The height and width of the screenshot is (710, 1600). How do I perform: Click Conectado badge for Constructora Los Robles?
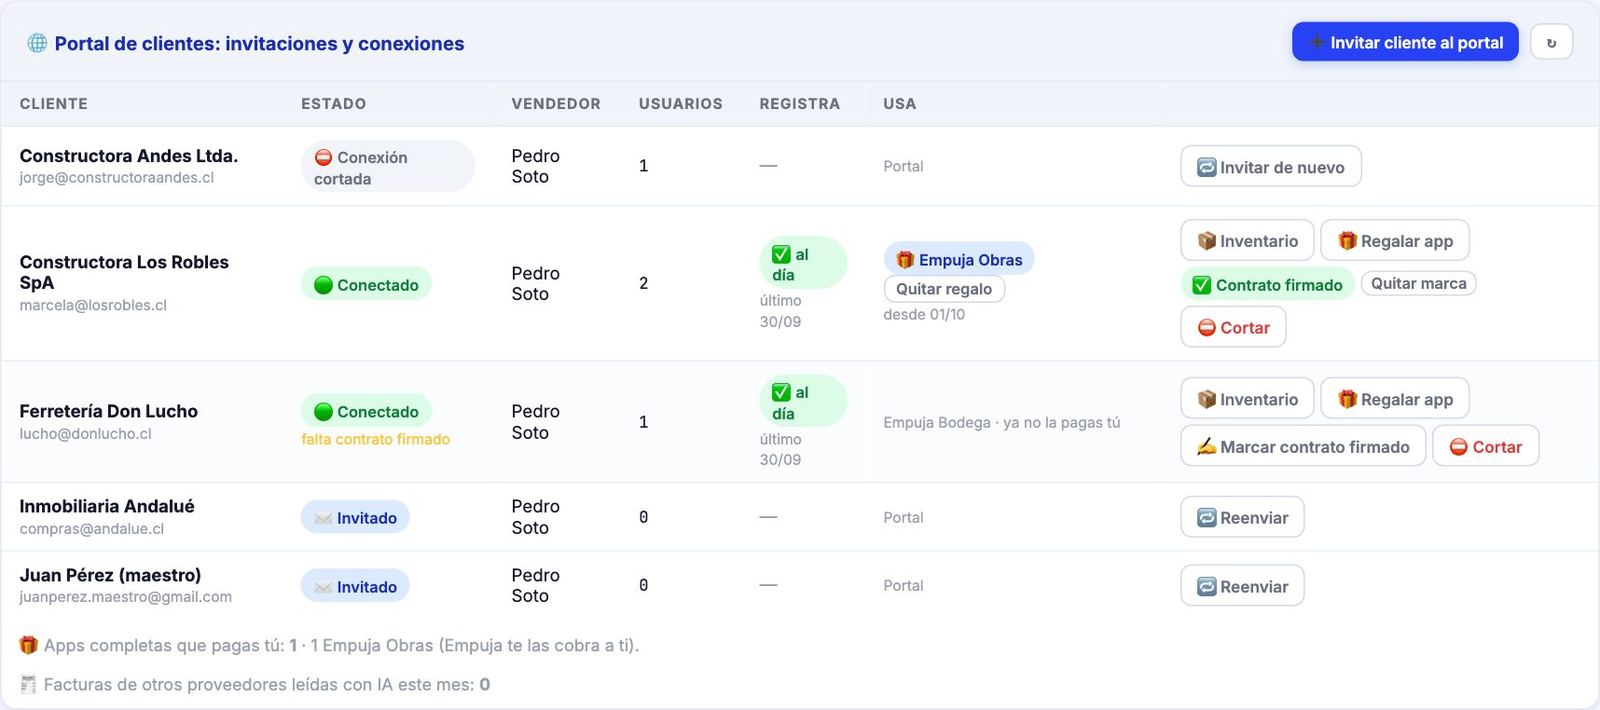[366, 284]
